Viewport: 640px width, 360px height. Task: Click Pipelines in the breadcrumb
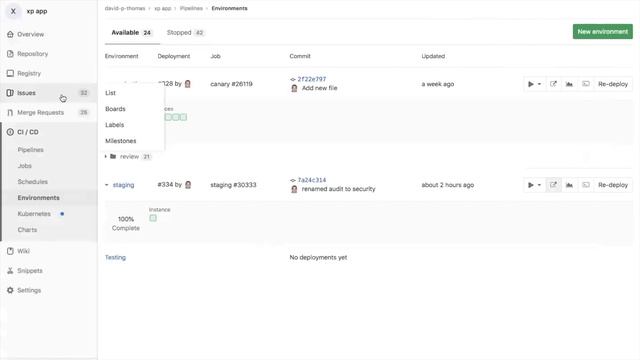pos(191,8)
